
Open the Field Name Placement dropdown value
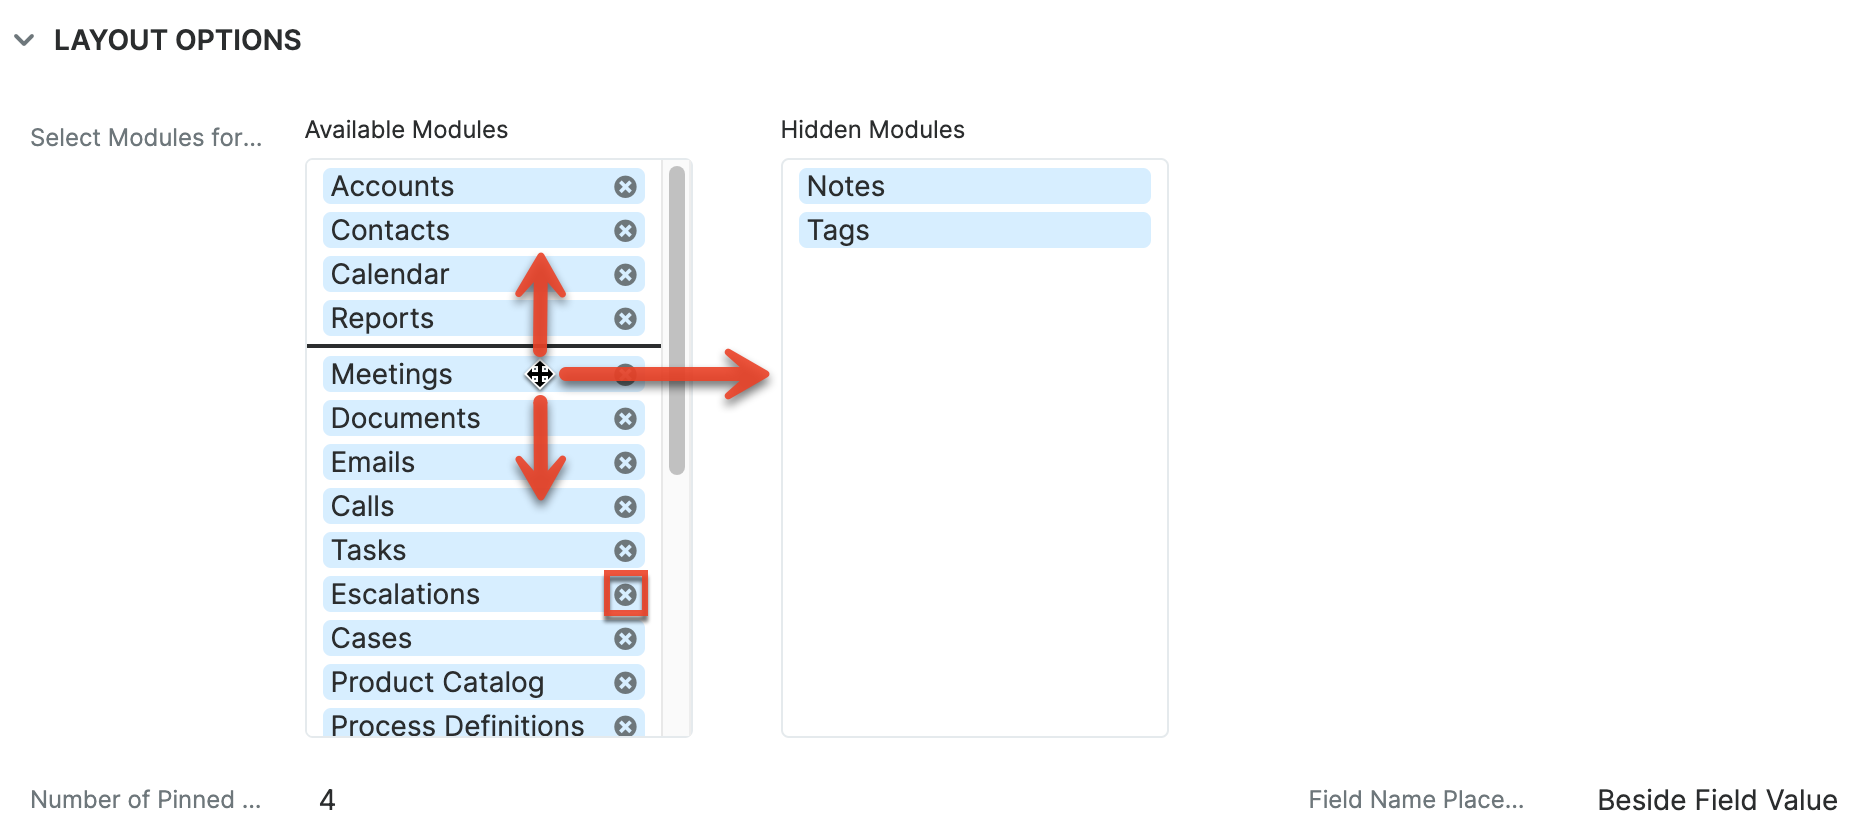(x=1716, y=800)
